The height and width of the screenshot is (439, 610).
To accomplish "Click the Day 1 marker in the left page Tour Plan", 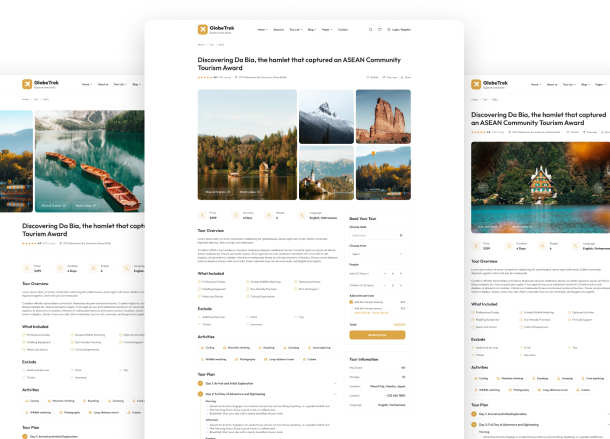I will coord(25,436).
